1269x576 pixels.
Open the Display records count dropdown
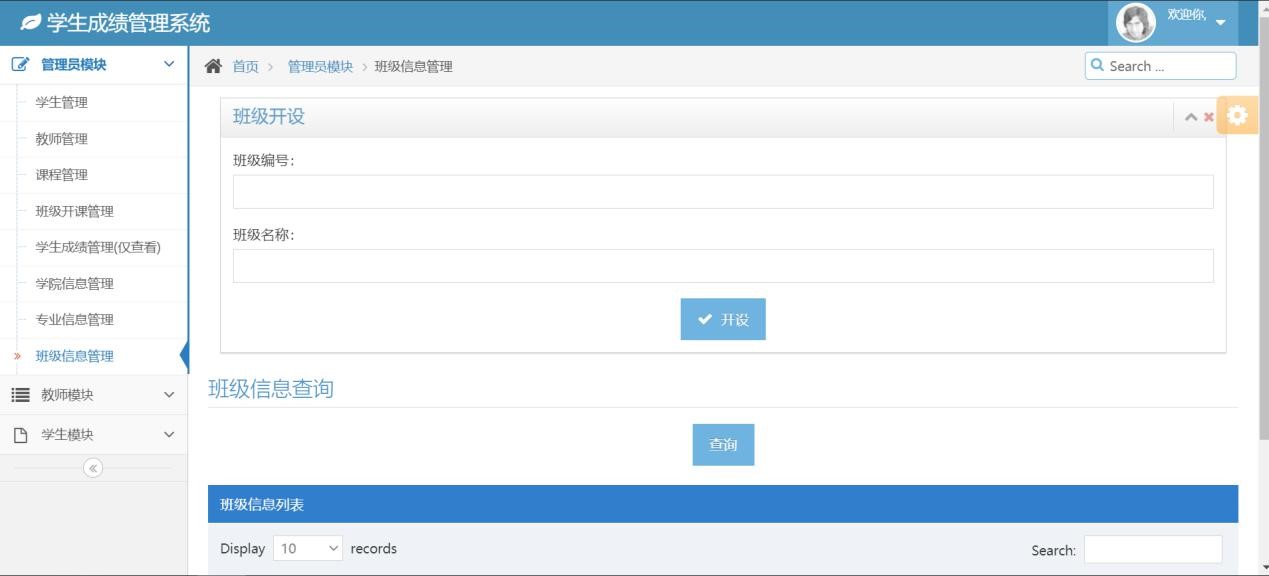click(x=308, y=548)
